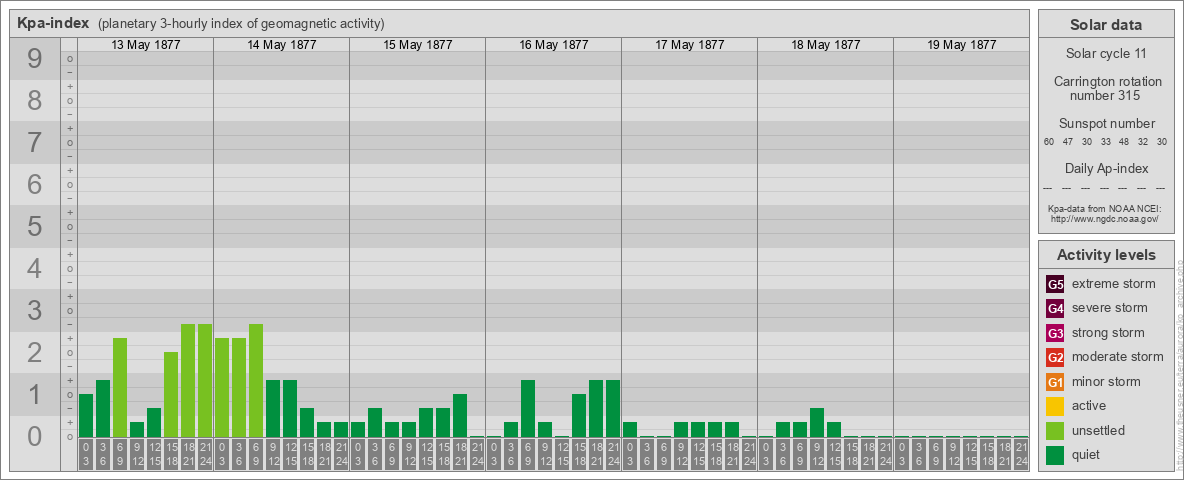Image resolution: width=1184 pixels, height=480 pixels.
Task: Click the G2 moderate storm badge
Action: [x=1055, y=357]
